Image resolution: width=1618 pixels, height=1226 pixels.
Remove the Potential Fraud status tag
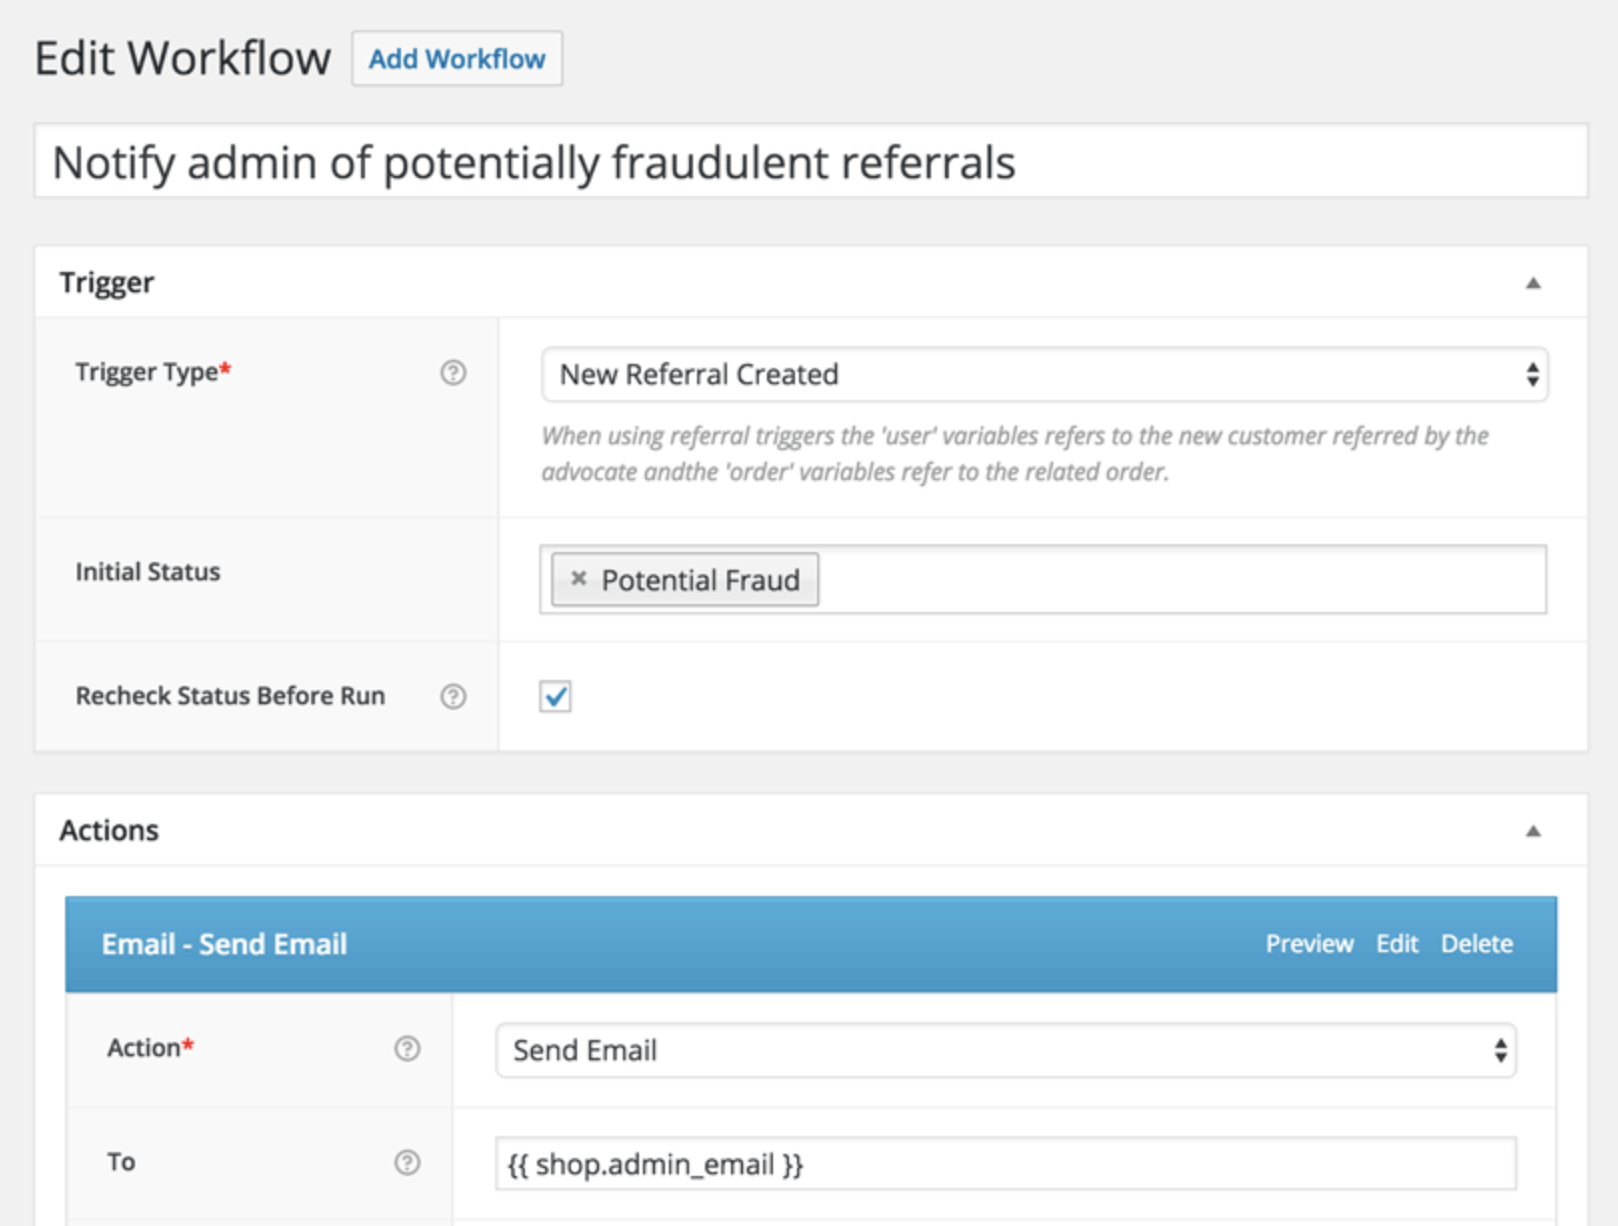point(578,578)
